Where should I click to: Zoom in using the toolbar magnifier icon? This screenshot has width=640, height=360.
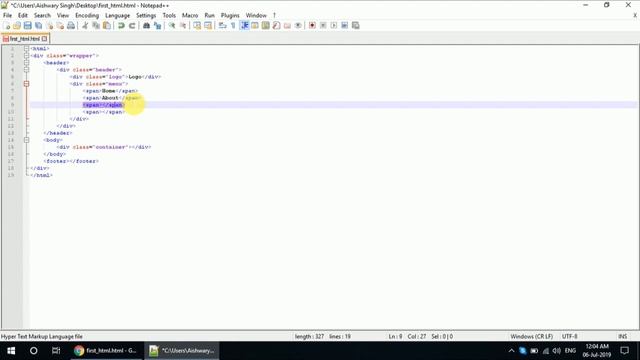pyautogui.click(x=172, y=26)
